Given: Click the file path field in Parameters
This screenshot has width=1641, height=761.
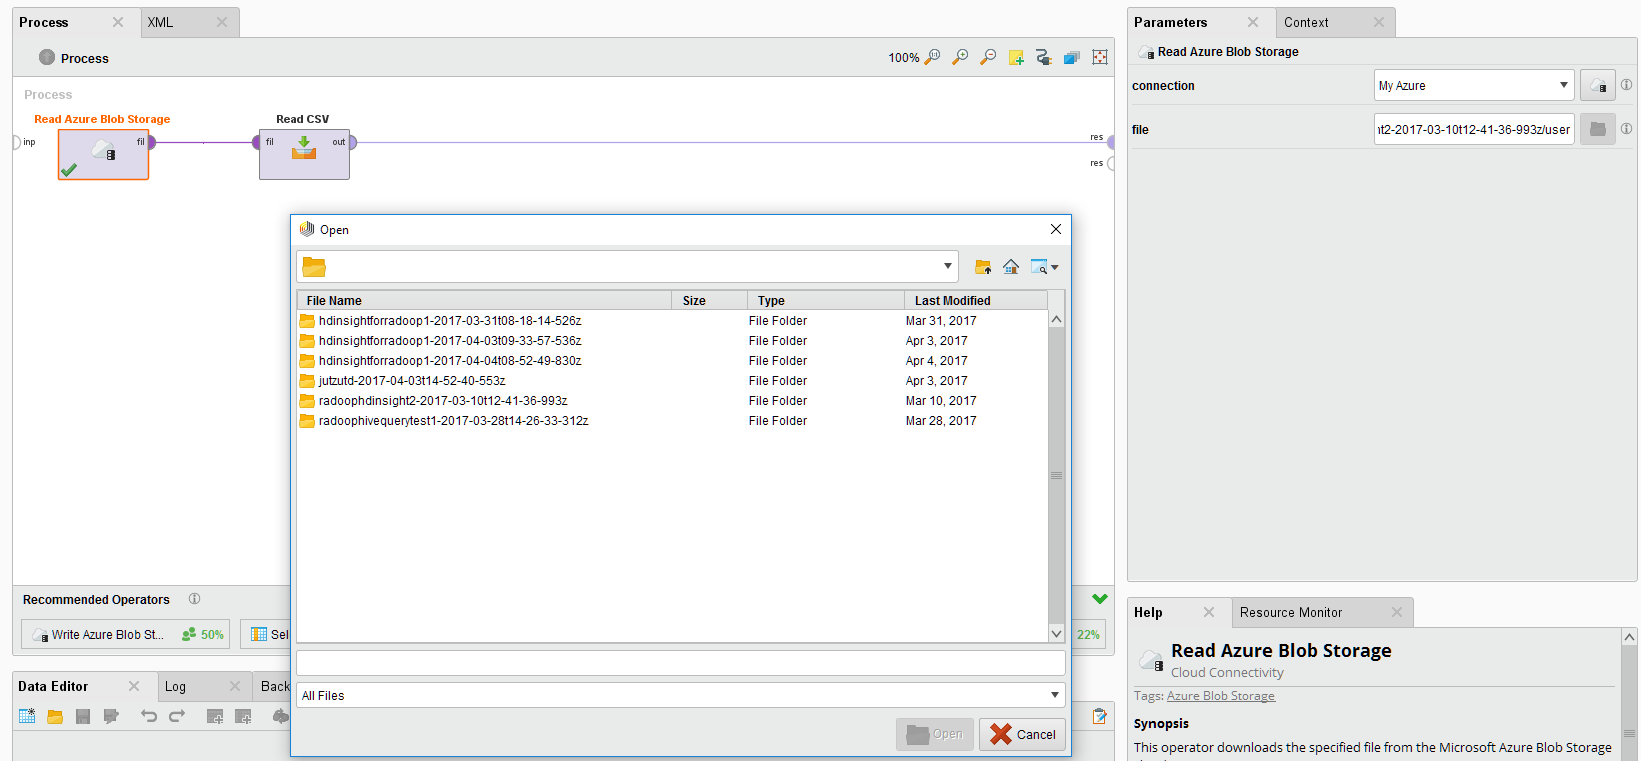Looking at the screenshot, I should click(x=1474, y=129).
